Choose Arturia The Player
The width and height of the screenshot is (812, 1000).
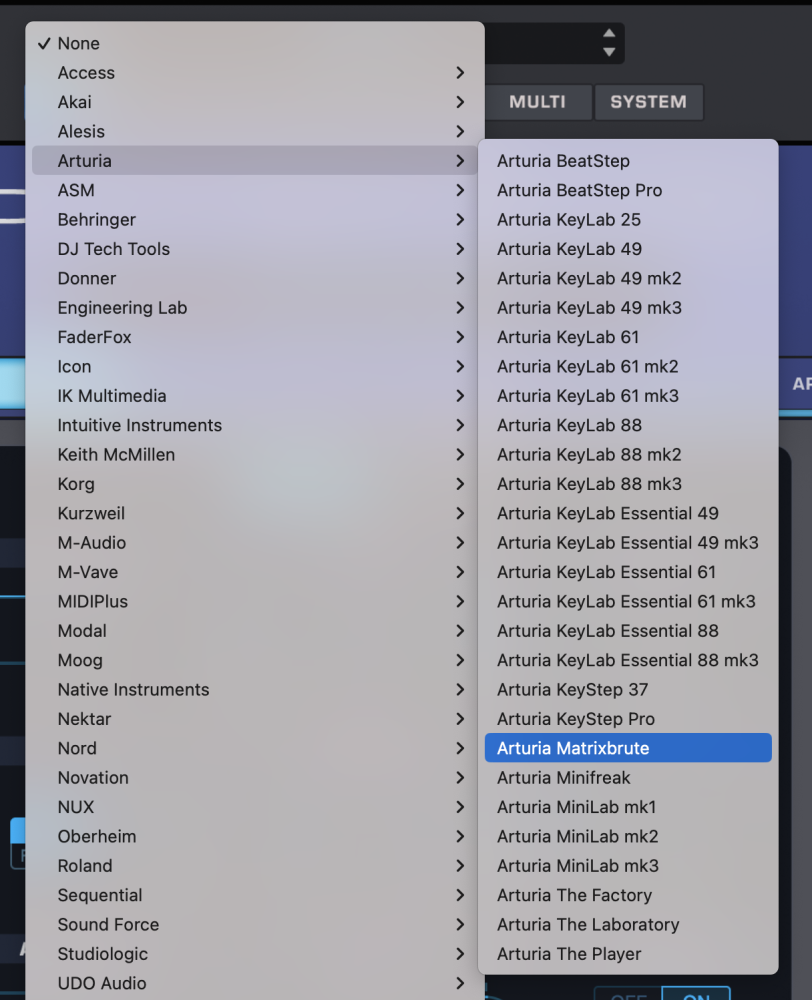(628, 953)
